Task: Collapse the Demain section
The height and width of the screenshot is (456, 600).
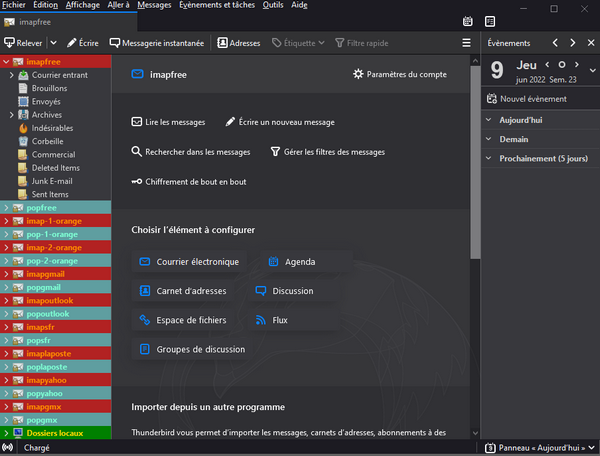Action: (489, 139)
